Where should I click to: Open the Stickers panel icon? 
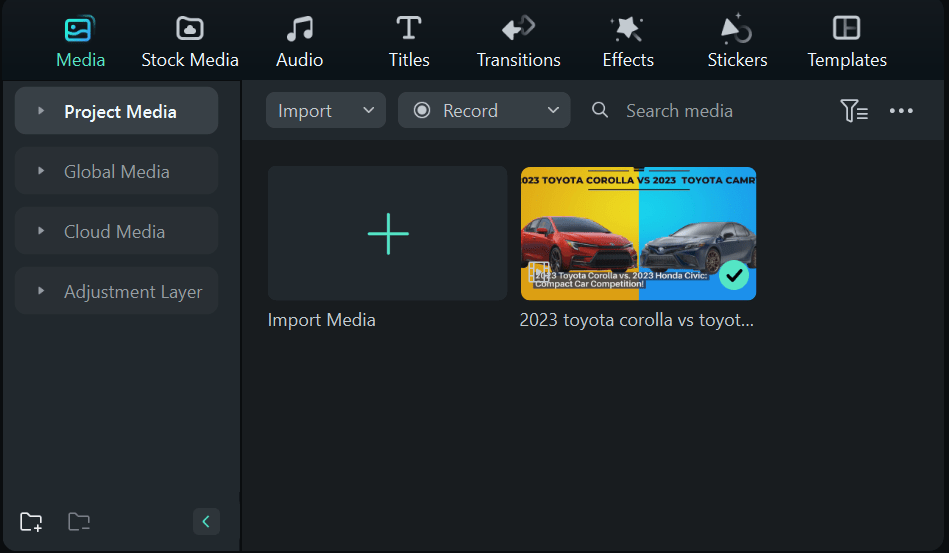[737, 28]
